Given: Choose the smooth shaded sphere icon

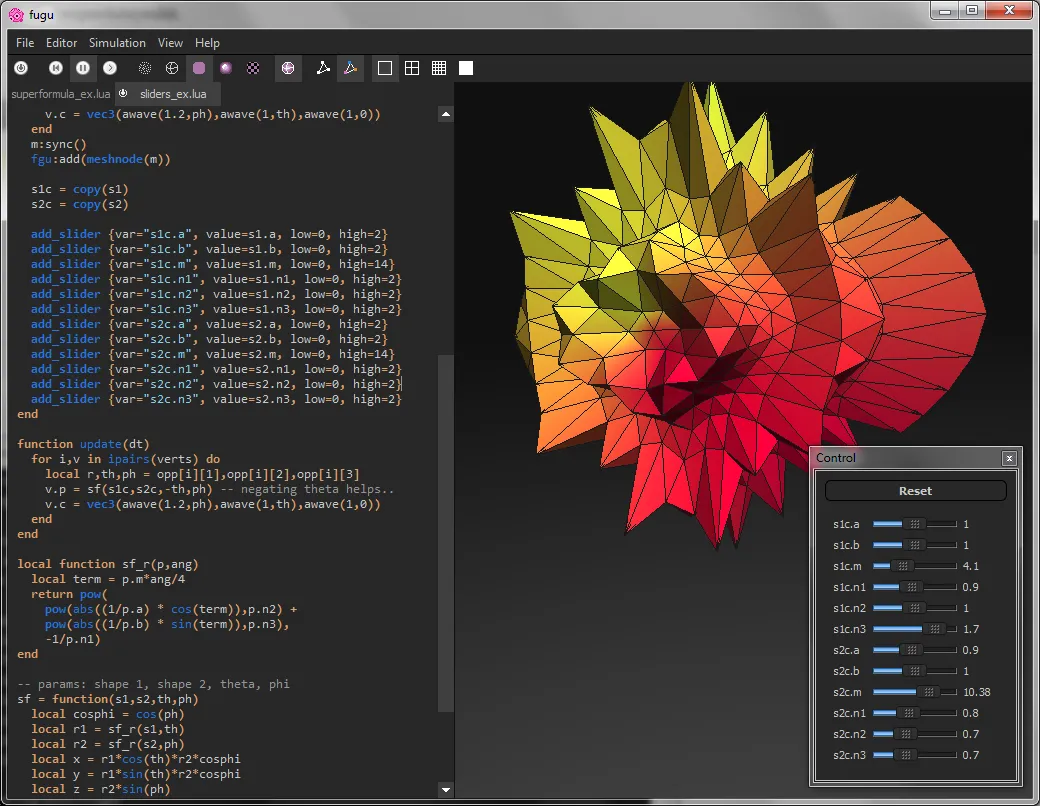Looking at the screenshot, I should tap(225, 67).
